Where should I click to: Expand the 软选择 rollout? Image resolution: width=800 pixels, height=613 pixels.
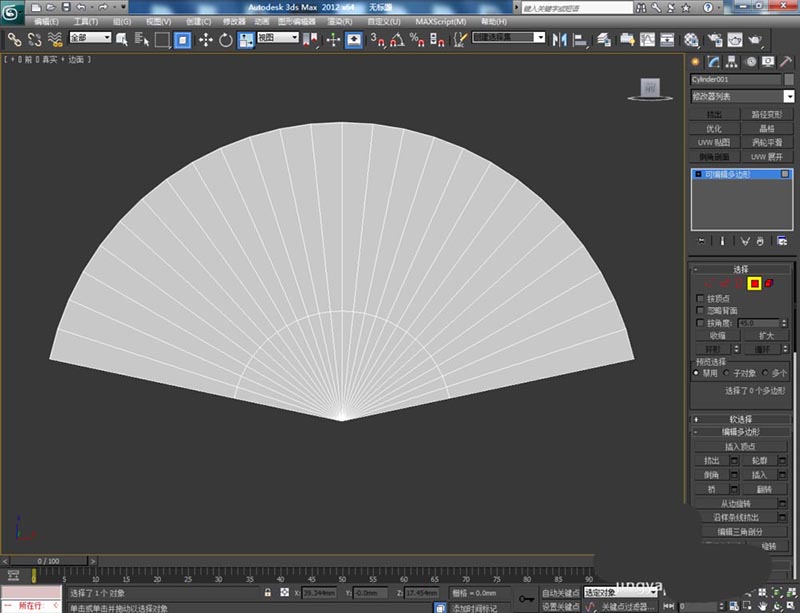pyautogui.click(x=741, y=419)
